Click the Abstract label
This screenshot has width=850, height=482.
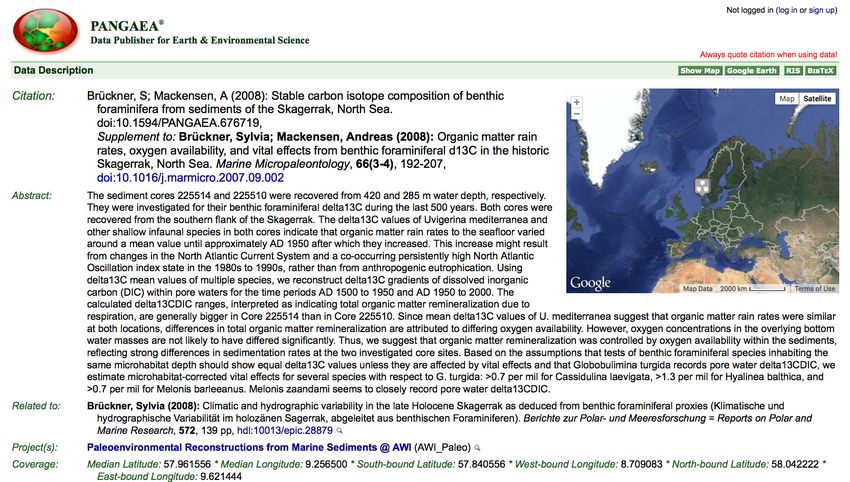(x=32, y=196)
